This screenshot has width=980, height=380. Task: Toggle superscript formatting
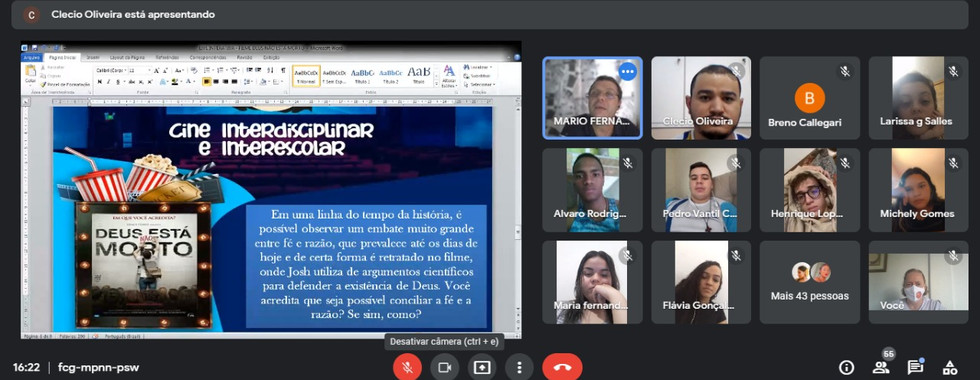[x=150, y=82]
